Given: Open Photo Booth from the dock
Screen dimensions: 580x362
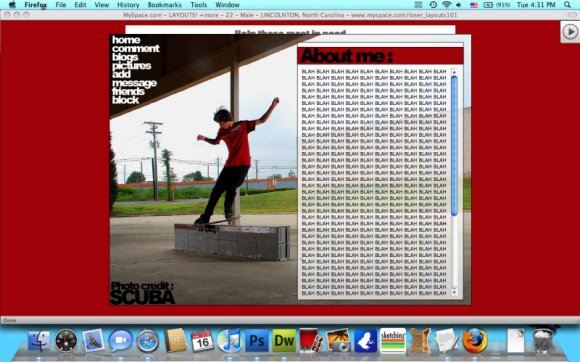Looking at the screenshot, I should [x=311, y=340].
